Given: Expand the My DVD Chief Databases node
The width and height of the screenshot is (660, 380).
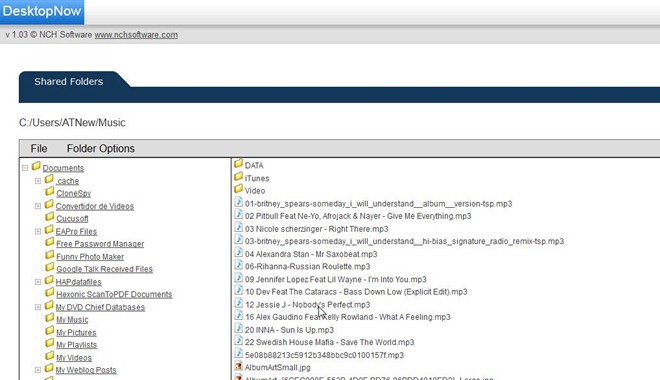Looking at the screenshot, I should coord(38,307).
